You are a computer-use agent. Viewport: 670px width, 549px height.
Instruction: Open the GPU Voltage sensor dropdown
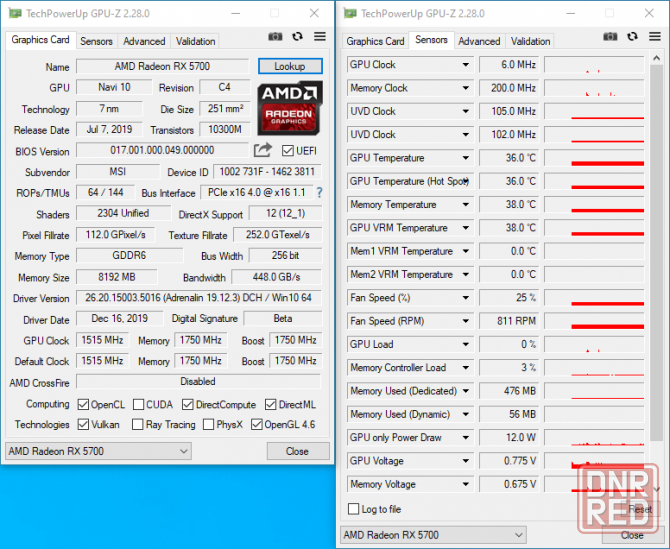(x=466, y=461)
